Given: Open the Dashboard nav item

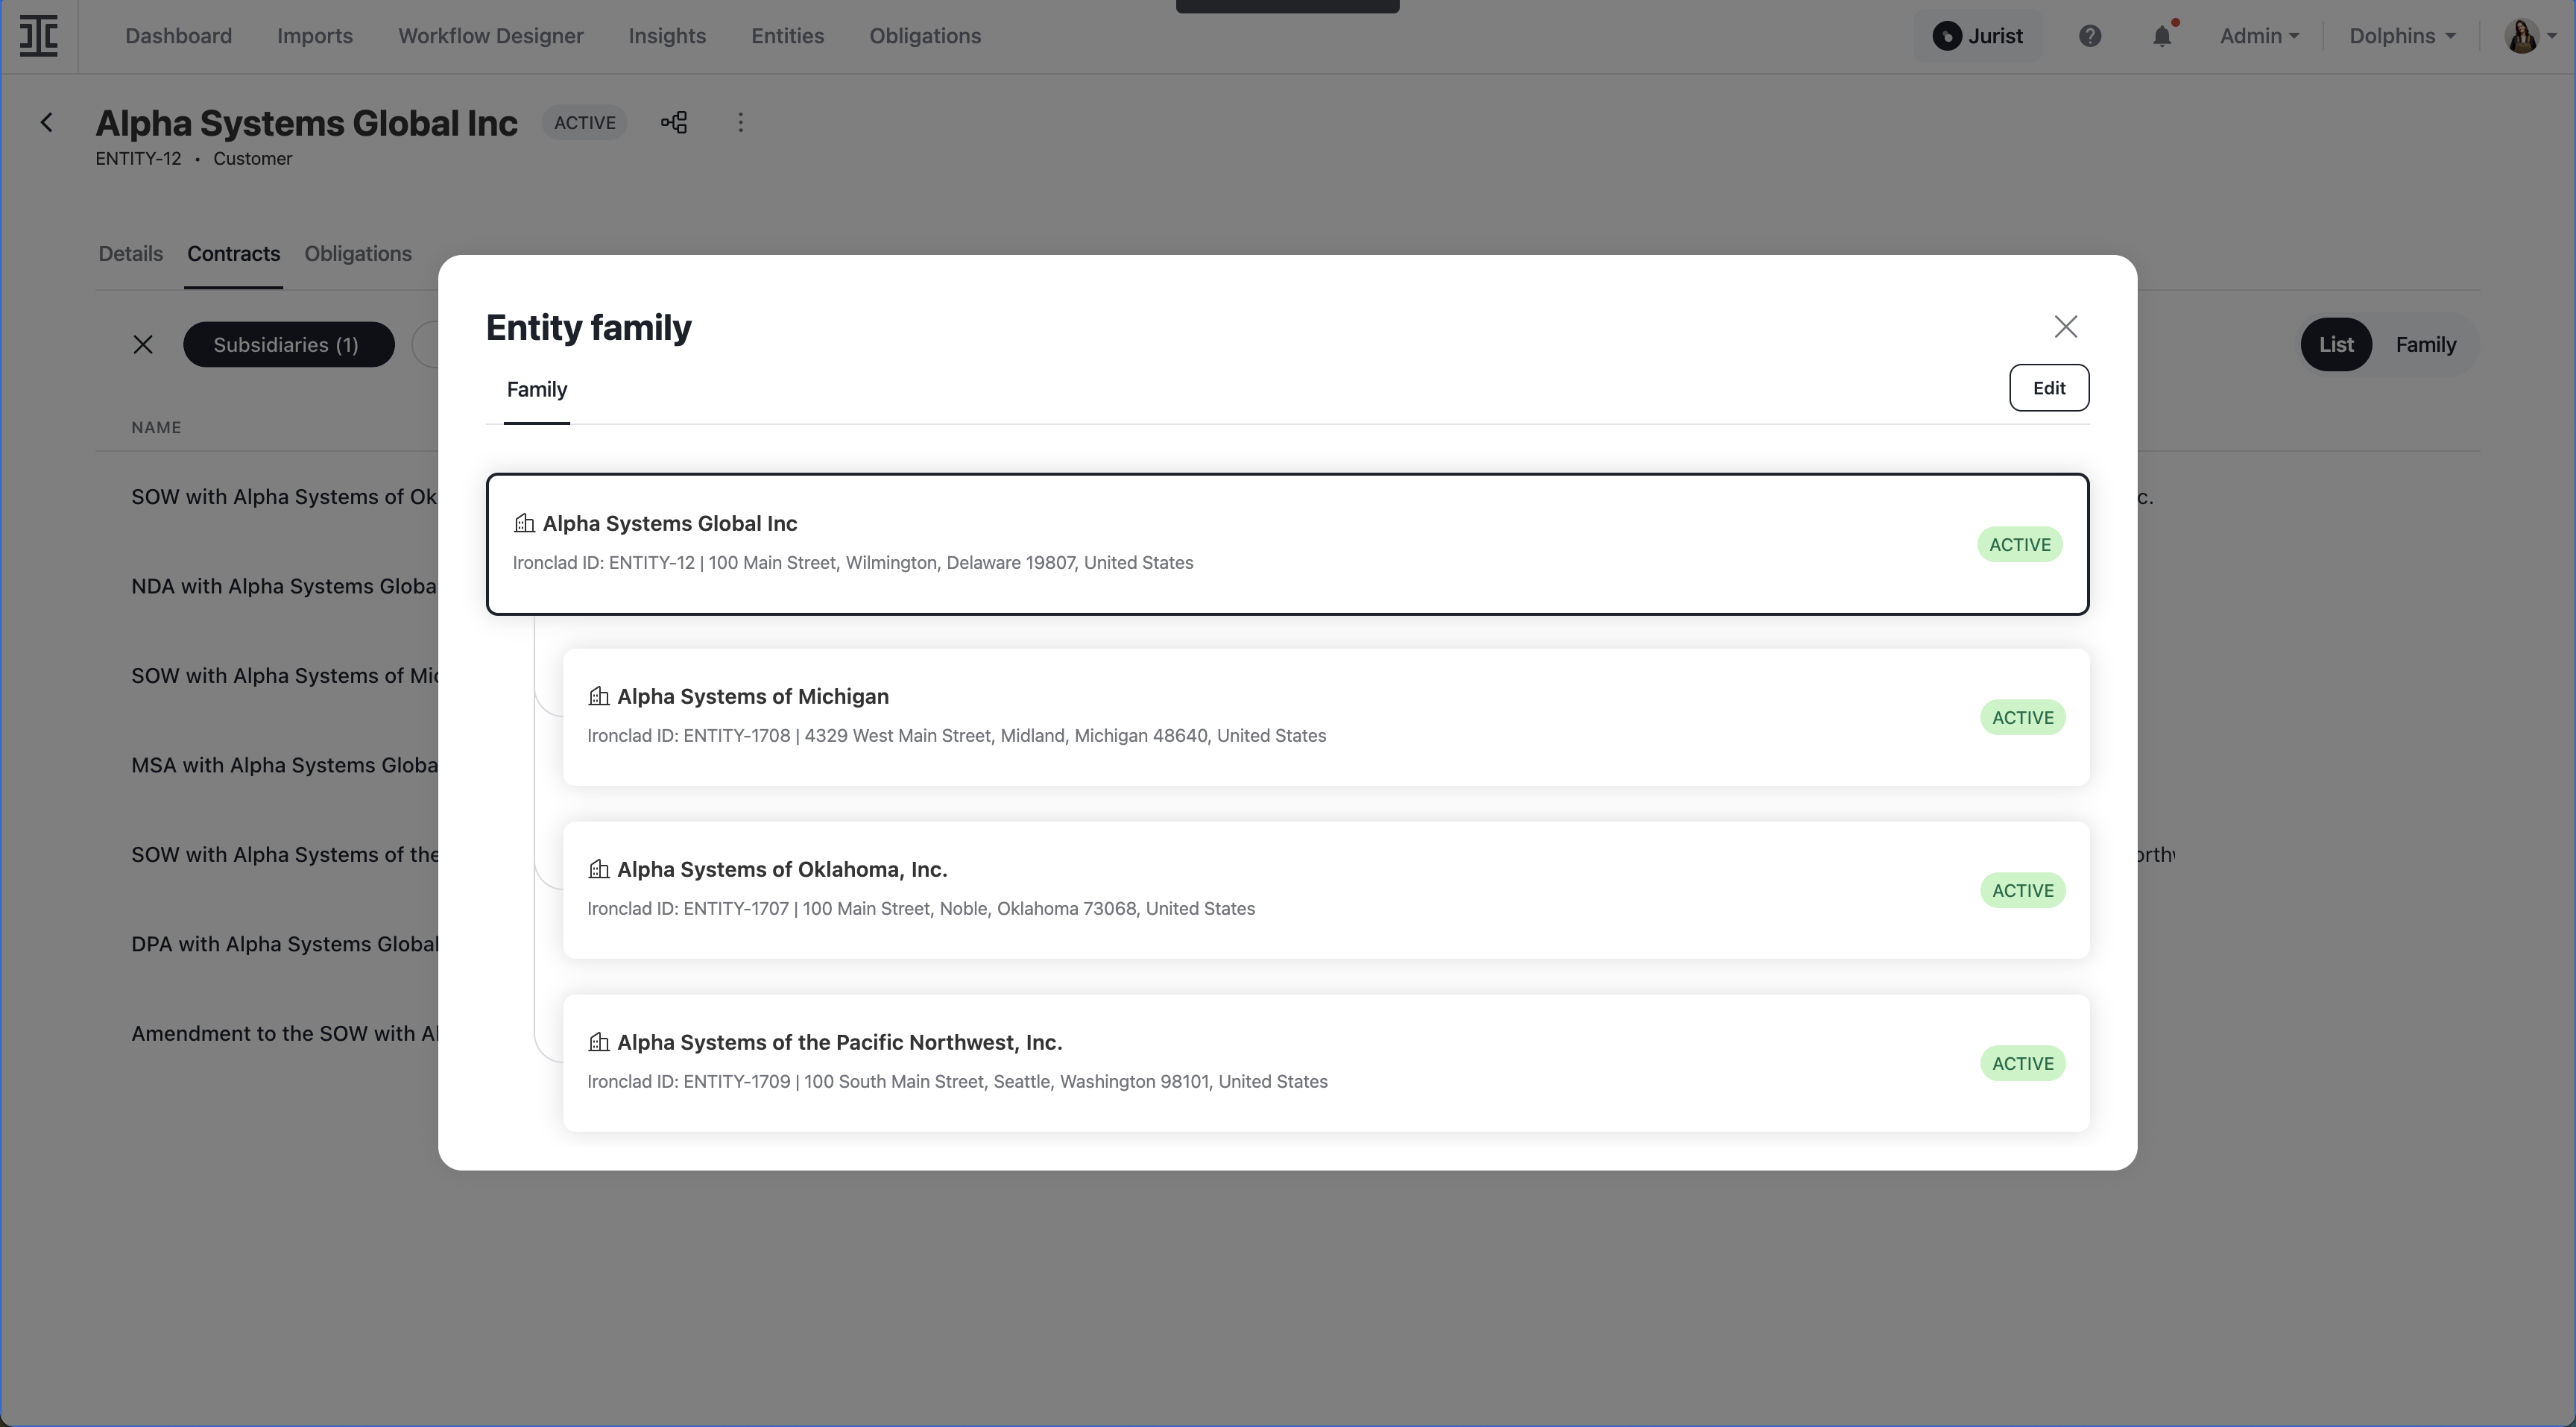Looking at the screenshot, I should 178,36.
